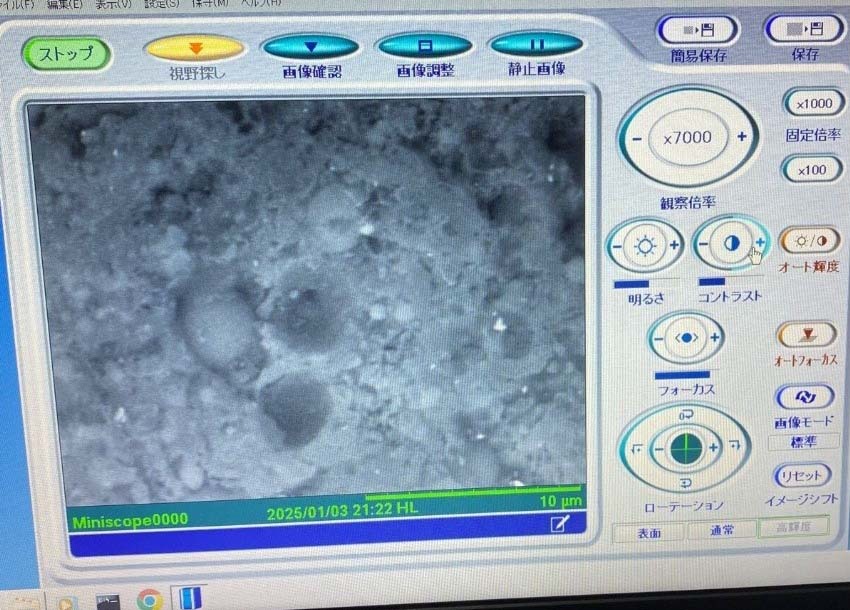Viewport: 850px width, 610px height.
Task: Click the edit note icon below the image
Action: coord(558,523)
